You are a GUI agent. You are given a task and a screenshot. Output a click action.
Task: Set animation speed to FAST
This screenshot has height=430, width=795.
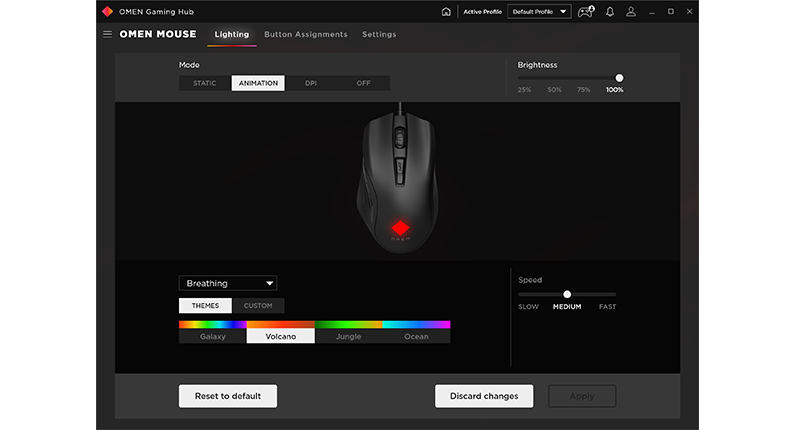coord(607,307)
